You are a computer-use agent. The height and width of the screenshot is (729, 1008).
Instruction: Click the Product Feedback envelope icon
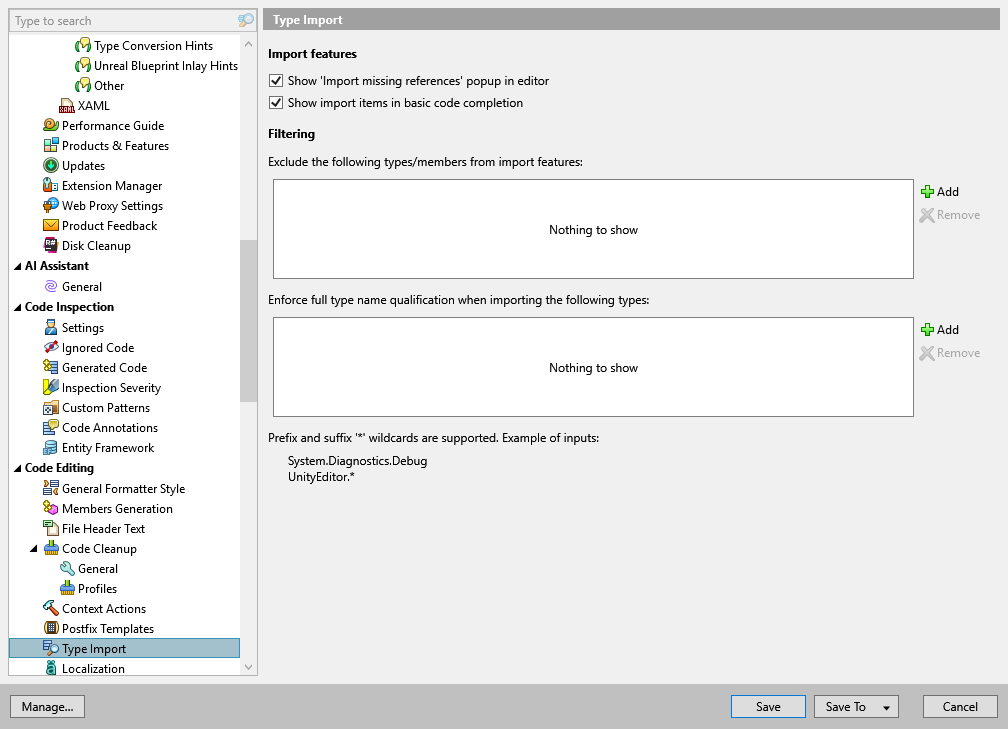point(51,226)
